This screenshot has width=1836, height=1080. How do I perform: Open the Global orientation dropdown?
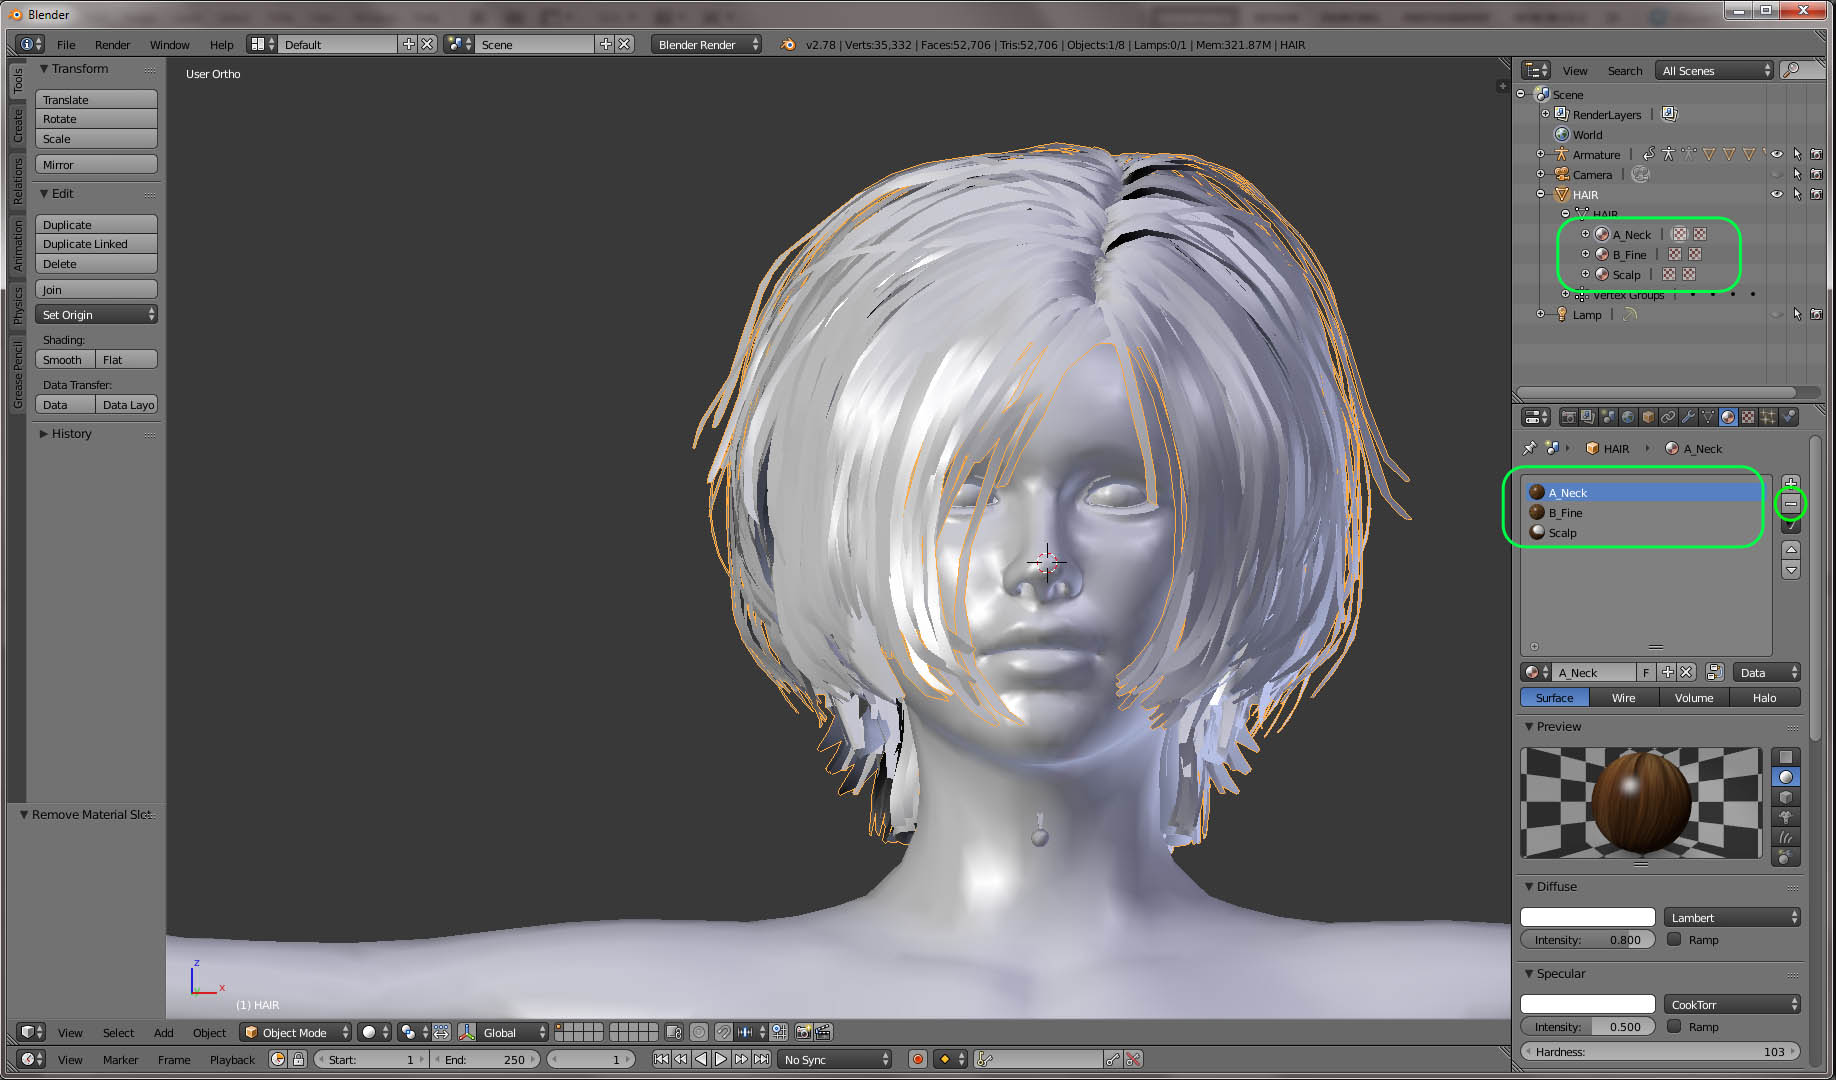(514, 1032)
